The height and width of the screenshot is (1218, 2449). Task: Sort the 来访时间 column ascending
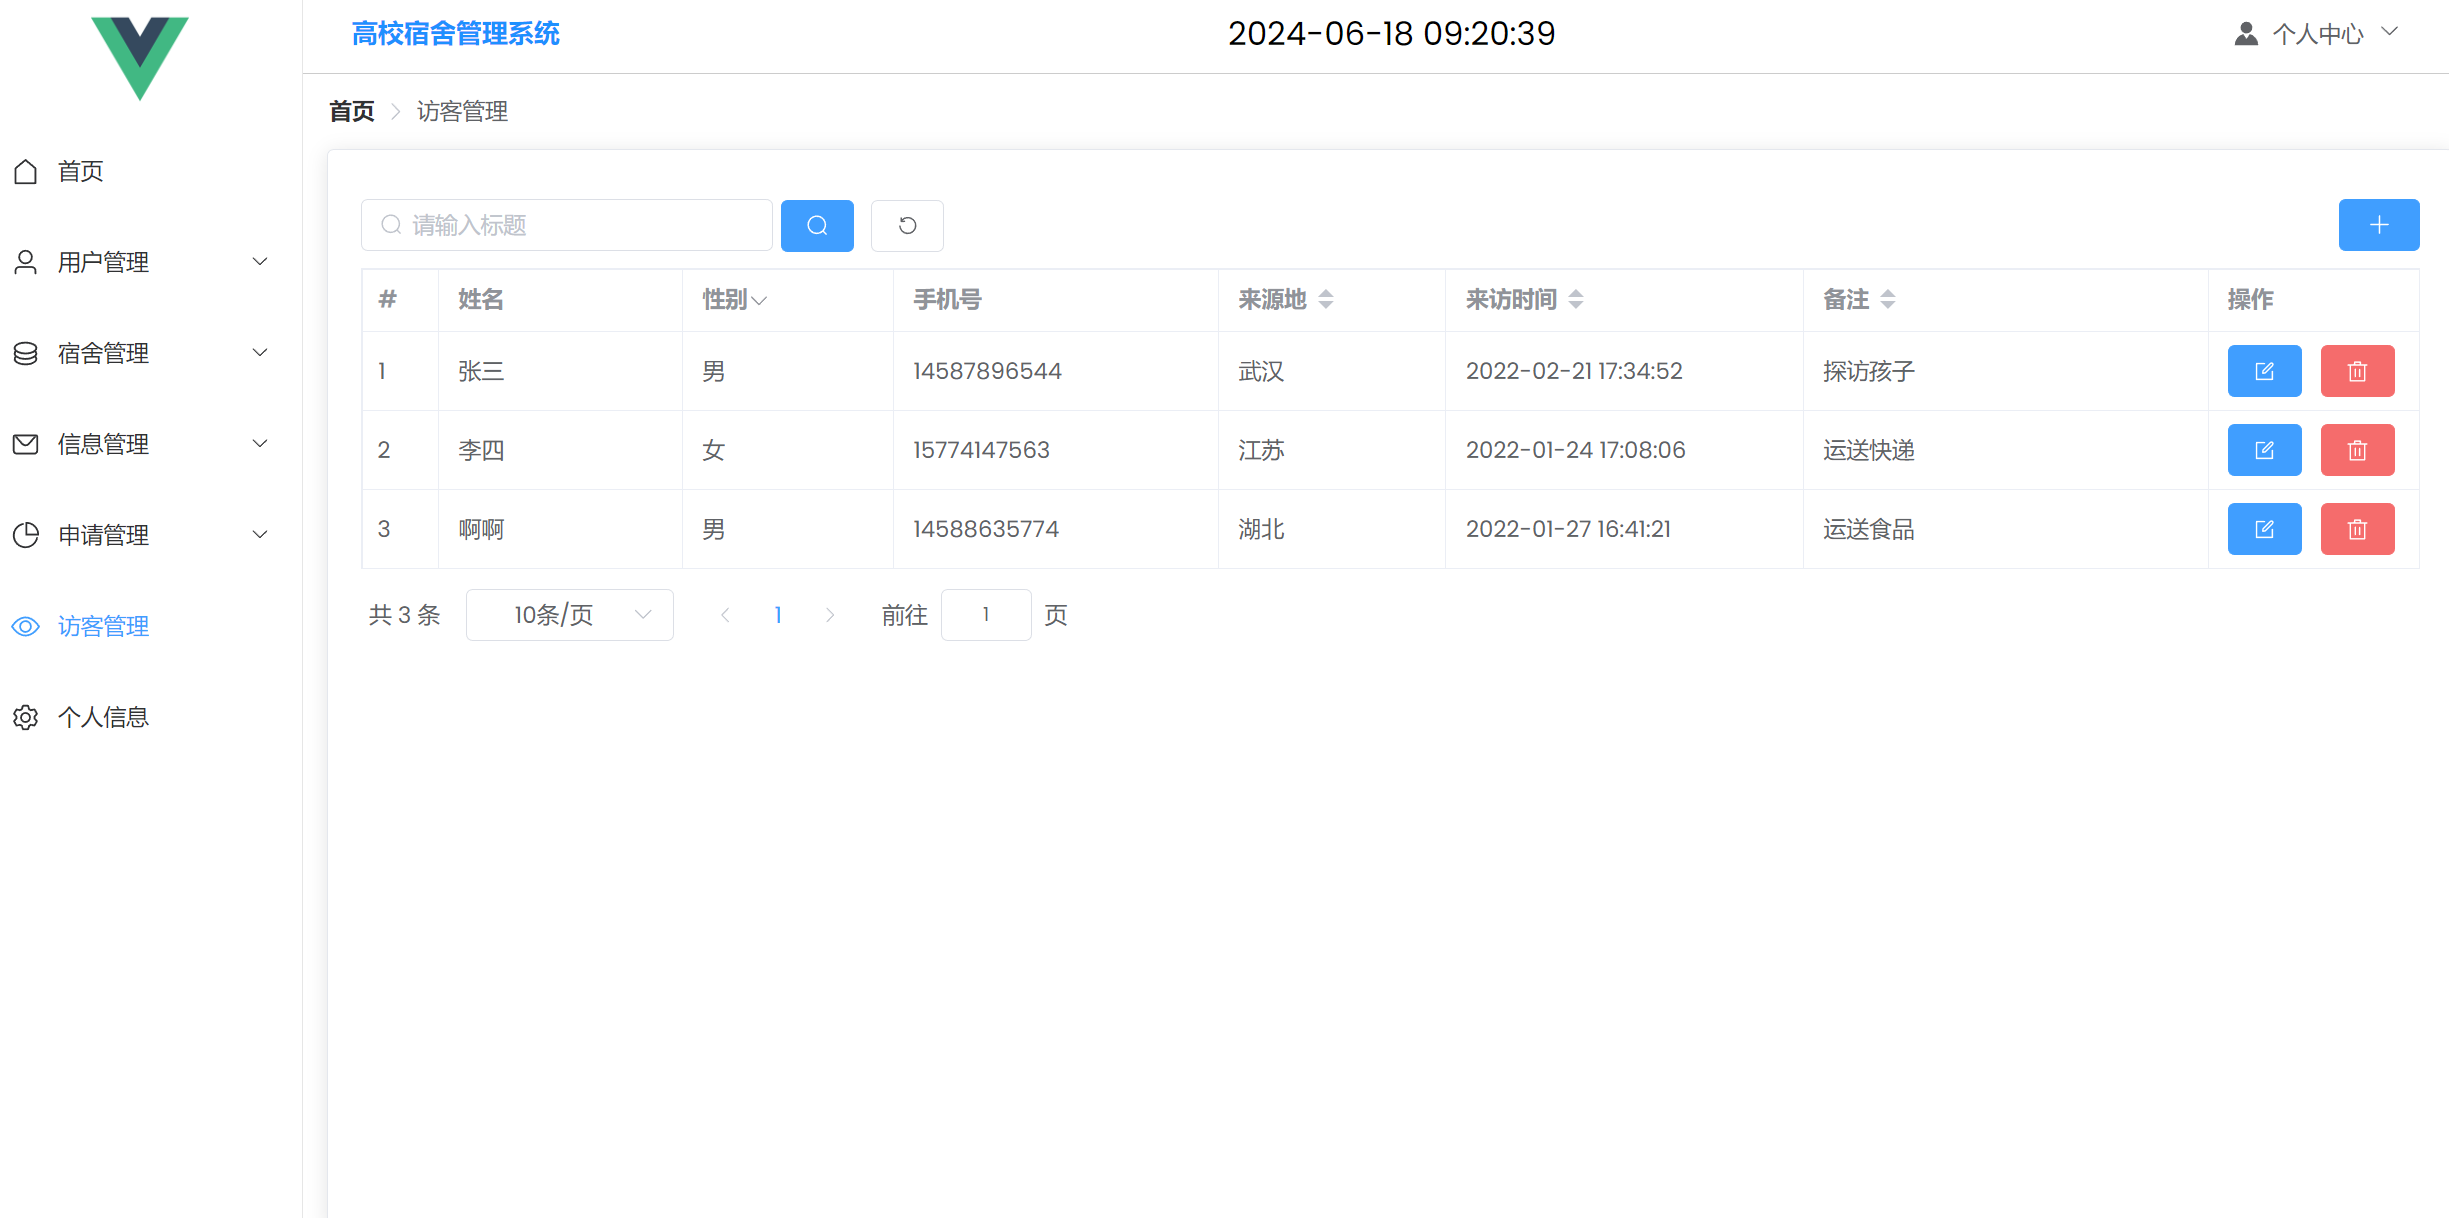coord(1578,292)
